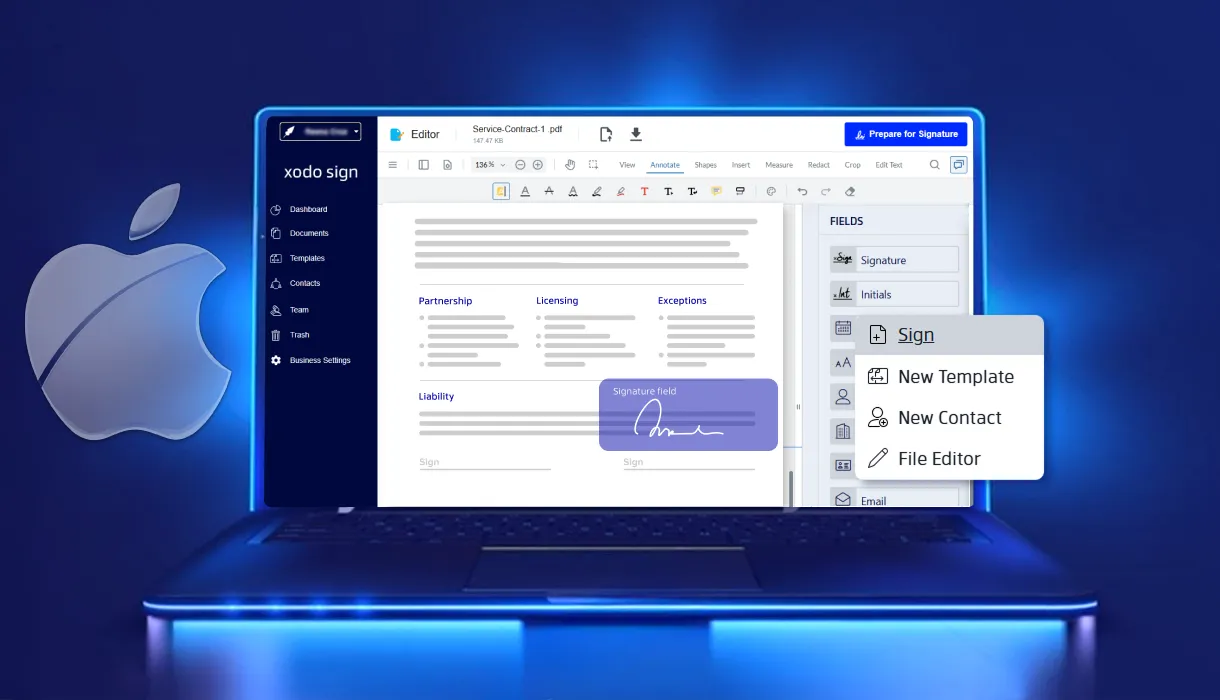Click the underlined Sign option
1220x700 pixels.
[916, 335]
